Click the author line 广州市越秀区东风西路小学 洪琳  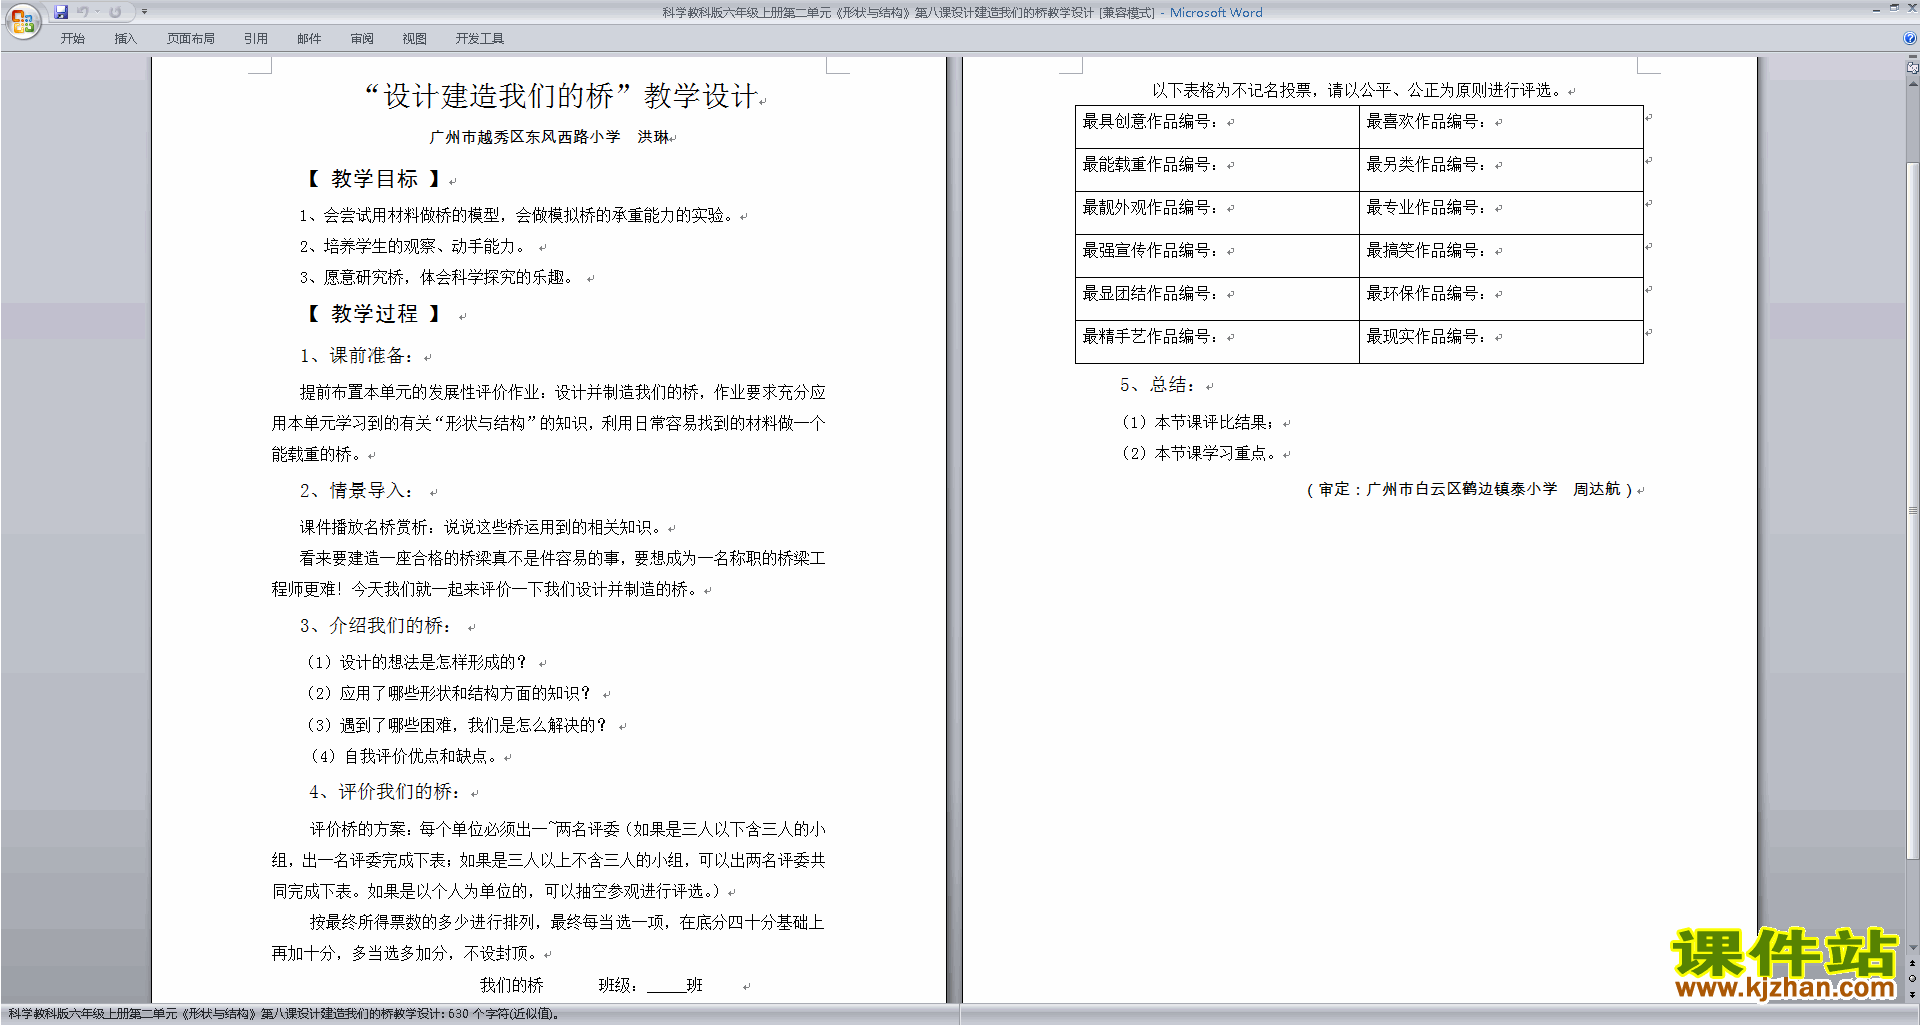tap(549, 137)
